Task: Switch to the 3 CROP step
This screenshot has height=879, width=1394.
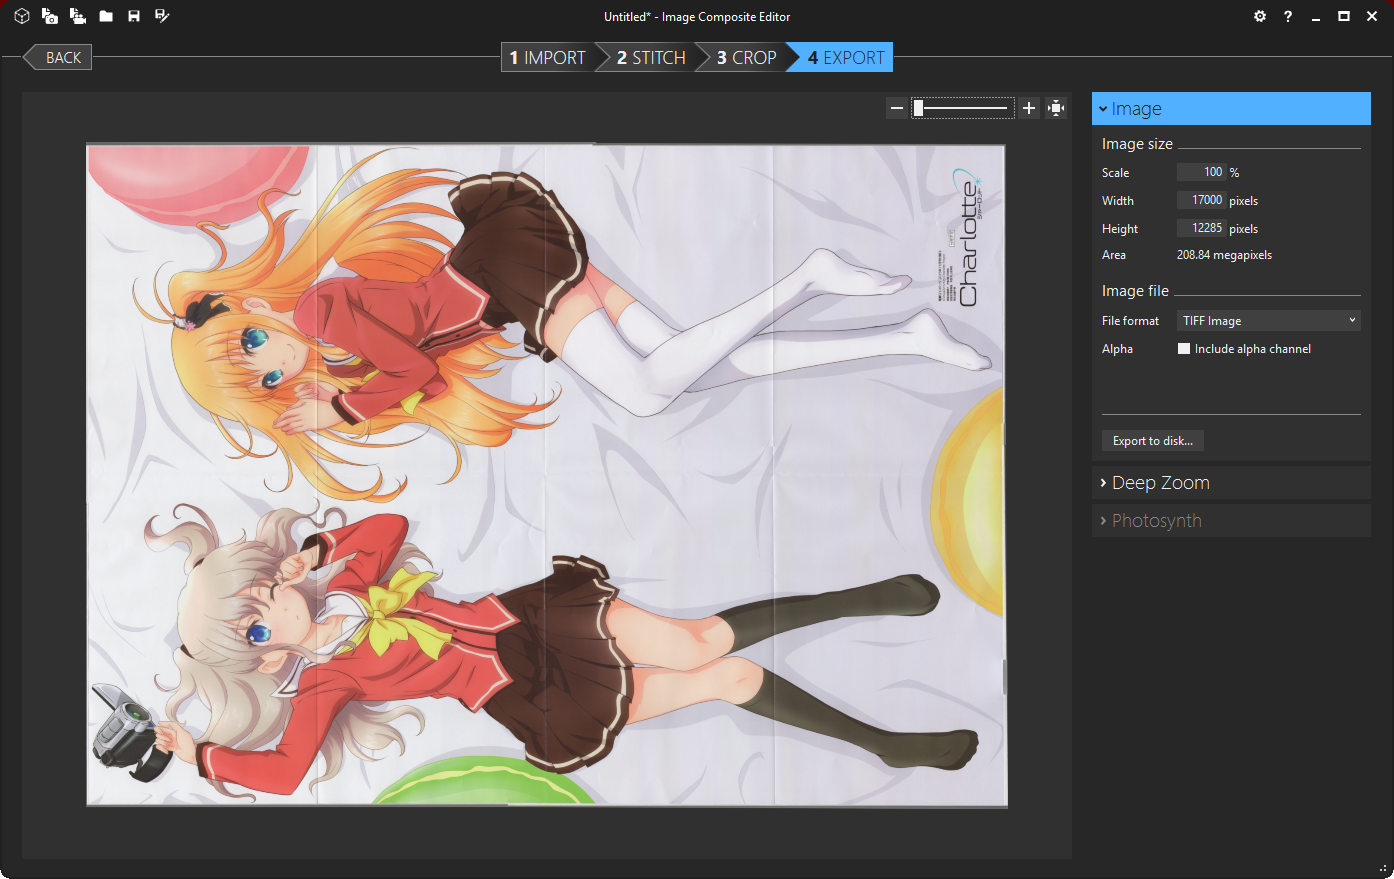Action: [x=746, y=57]
